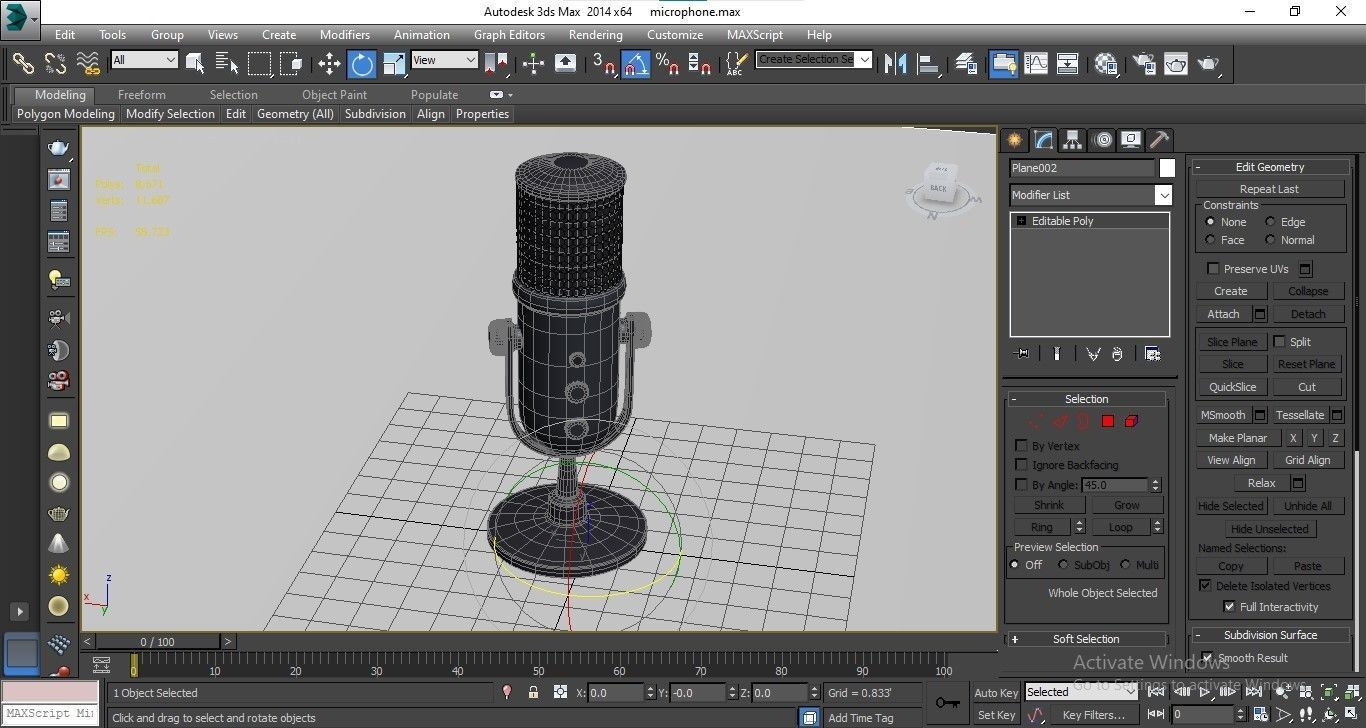Click the Repeat Last button
Viewport: 1366px width, 728px height.
[x=1269, y=189]
